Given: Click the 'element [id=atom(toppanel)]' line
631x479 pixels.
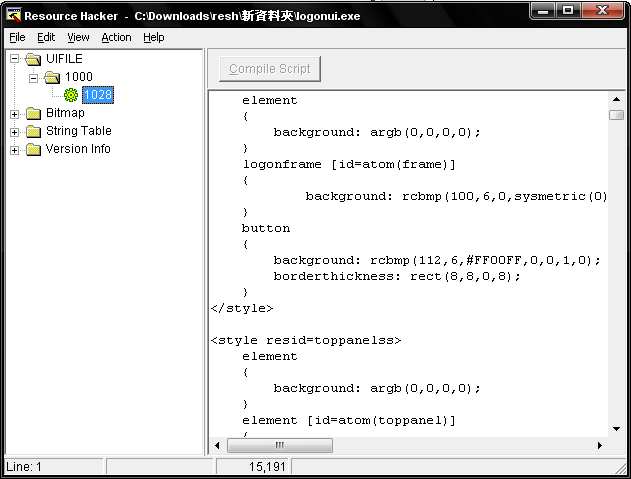Looking at the screenshot, I should point(348,421).
